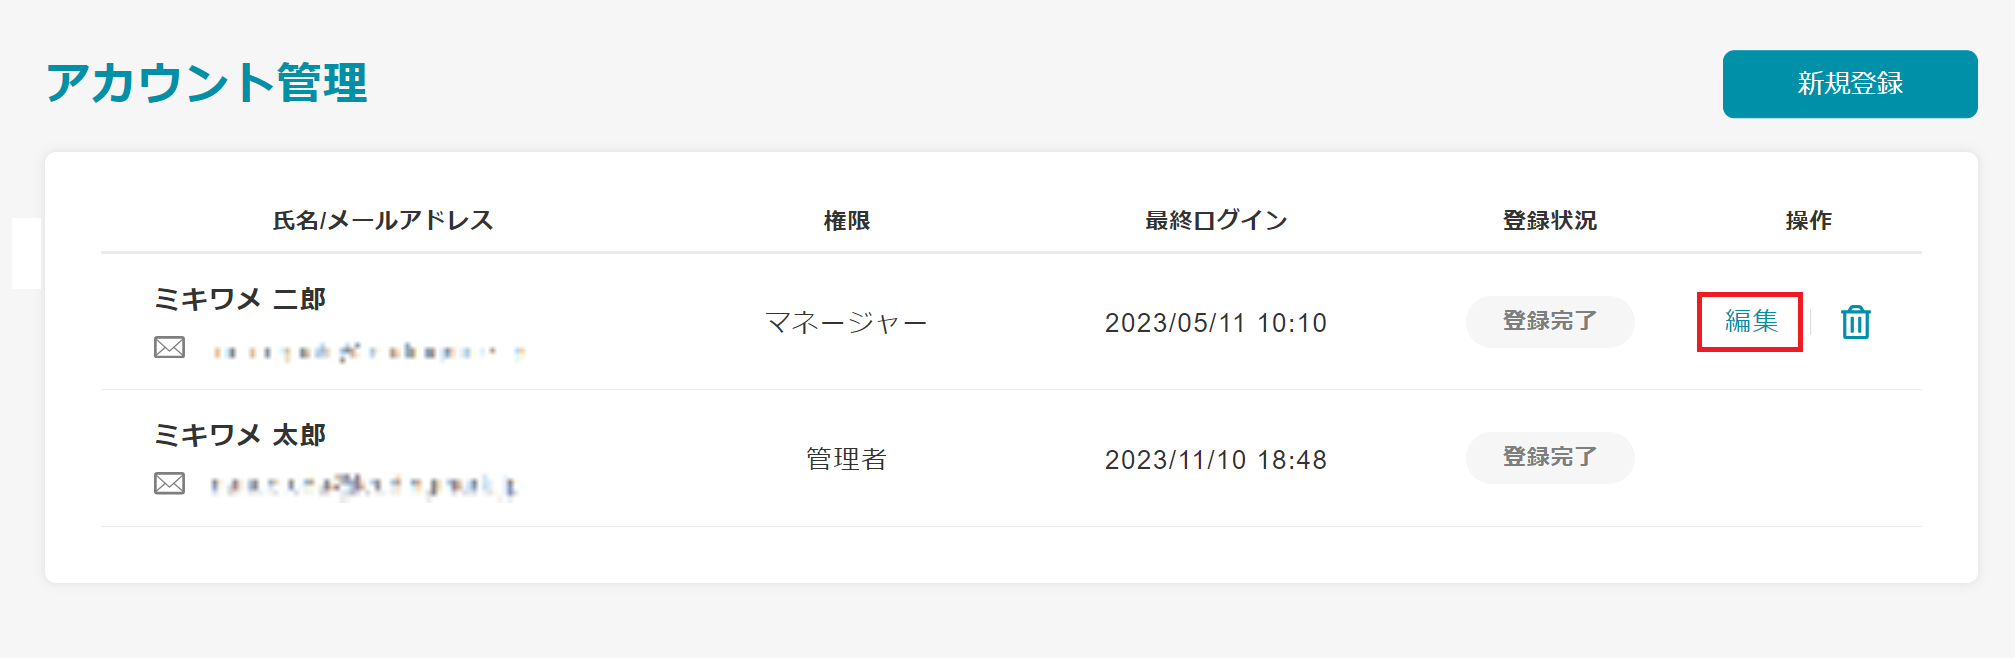Click the blurred email of ミキワメ 太郎
The width and height of the screenshot is (2015, 658).
tap(364, 486)
